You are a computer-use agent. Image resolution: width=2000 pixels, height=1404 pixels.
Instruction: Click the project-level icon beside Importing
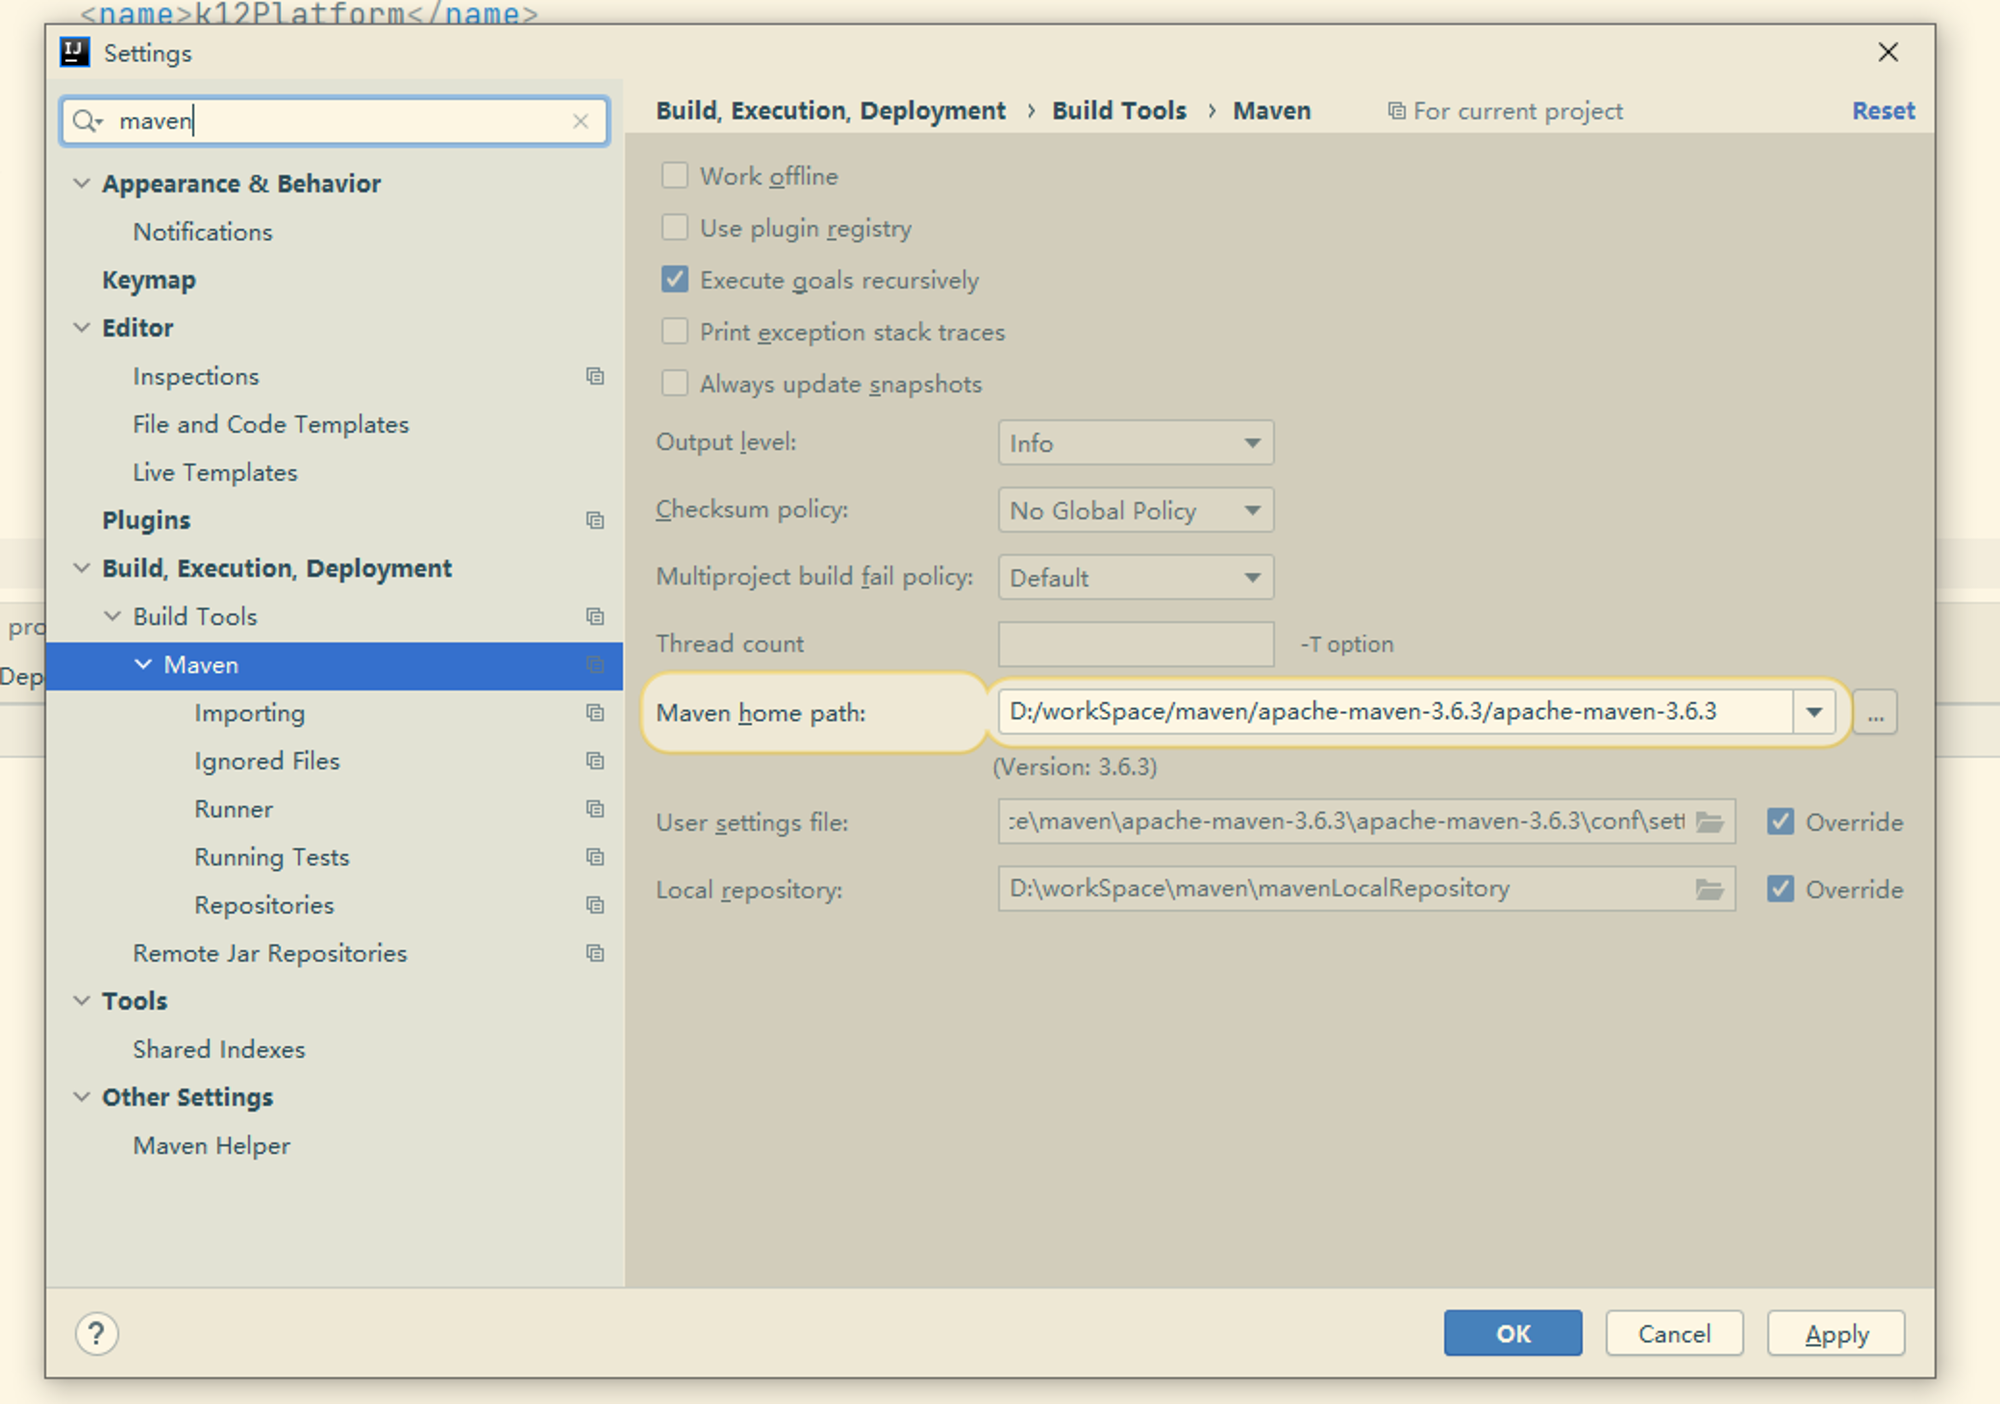click(595, 713)
